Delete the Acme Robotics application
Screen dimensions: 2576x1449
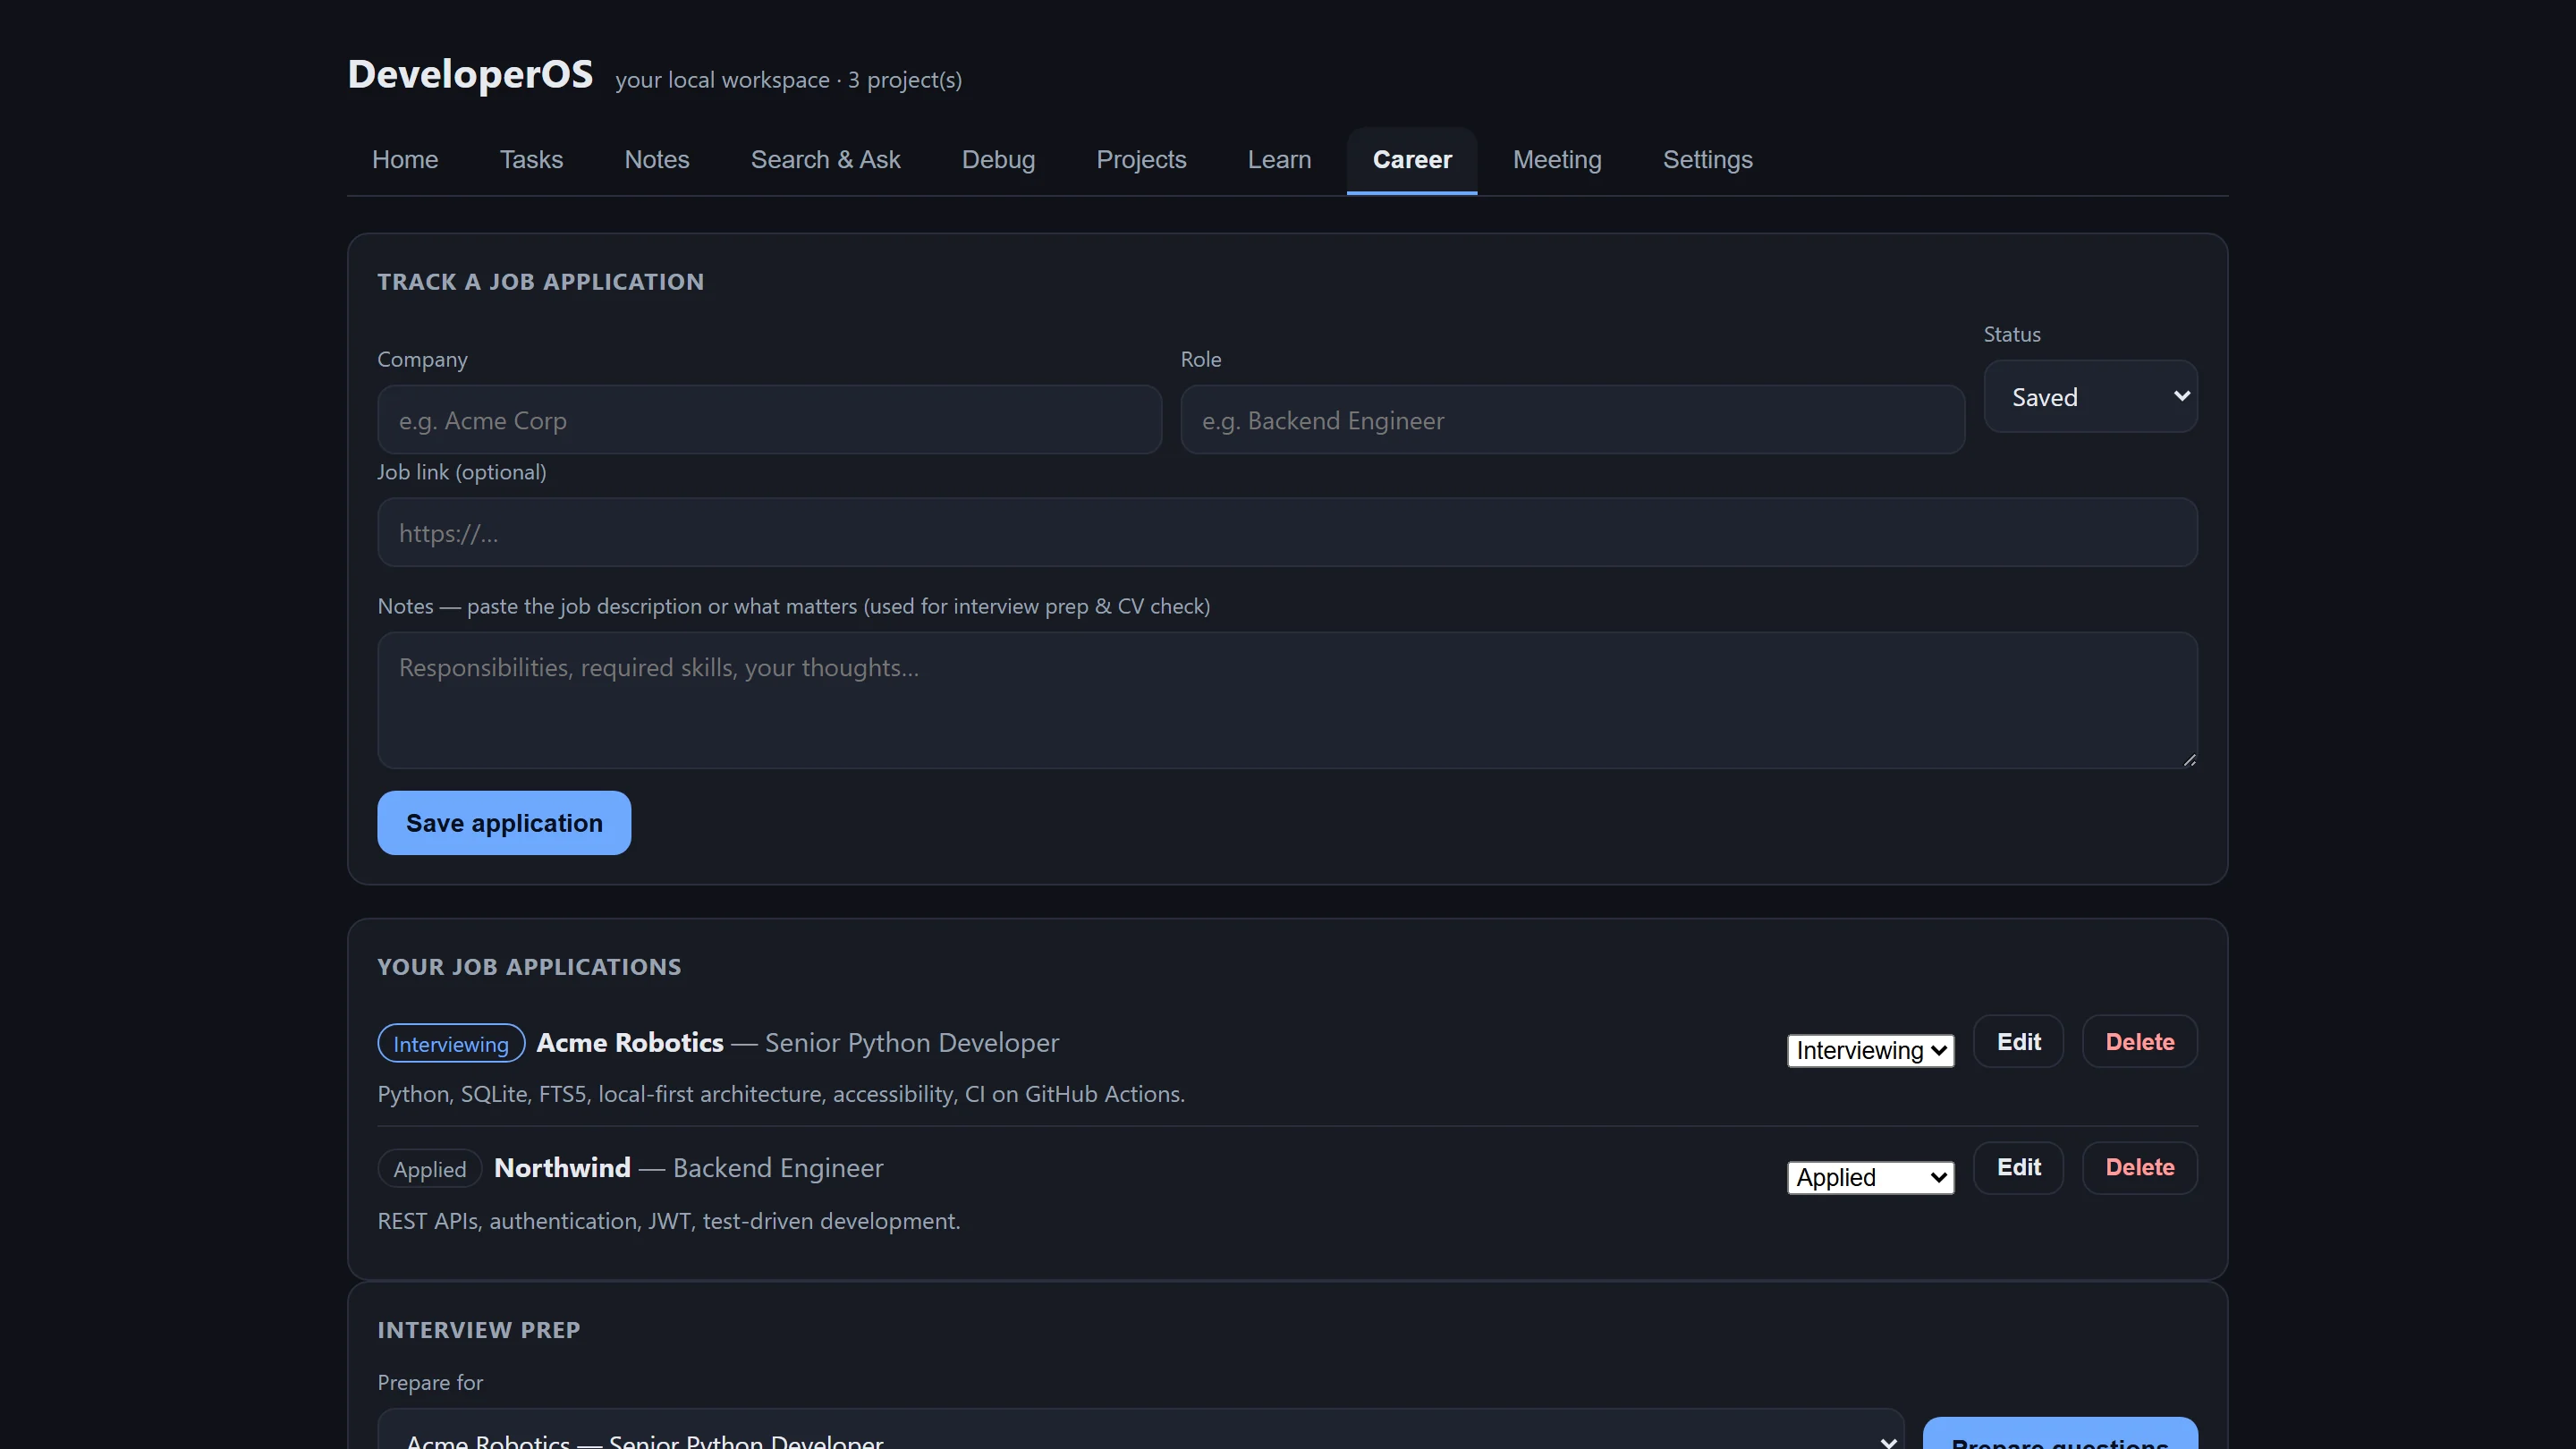click(x=2140, y=1042)
